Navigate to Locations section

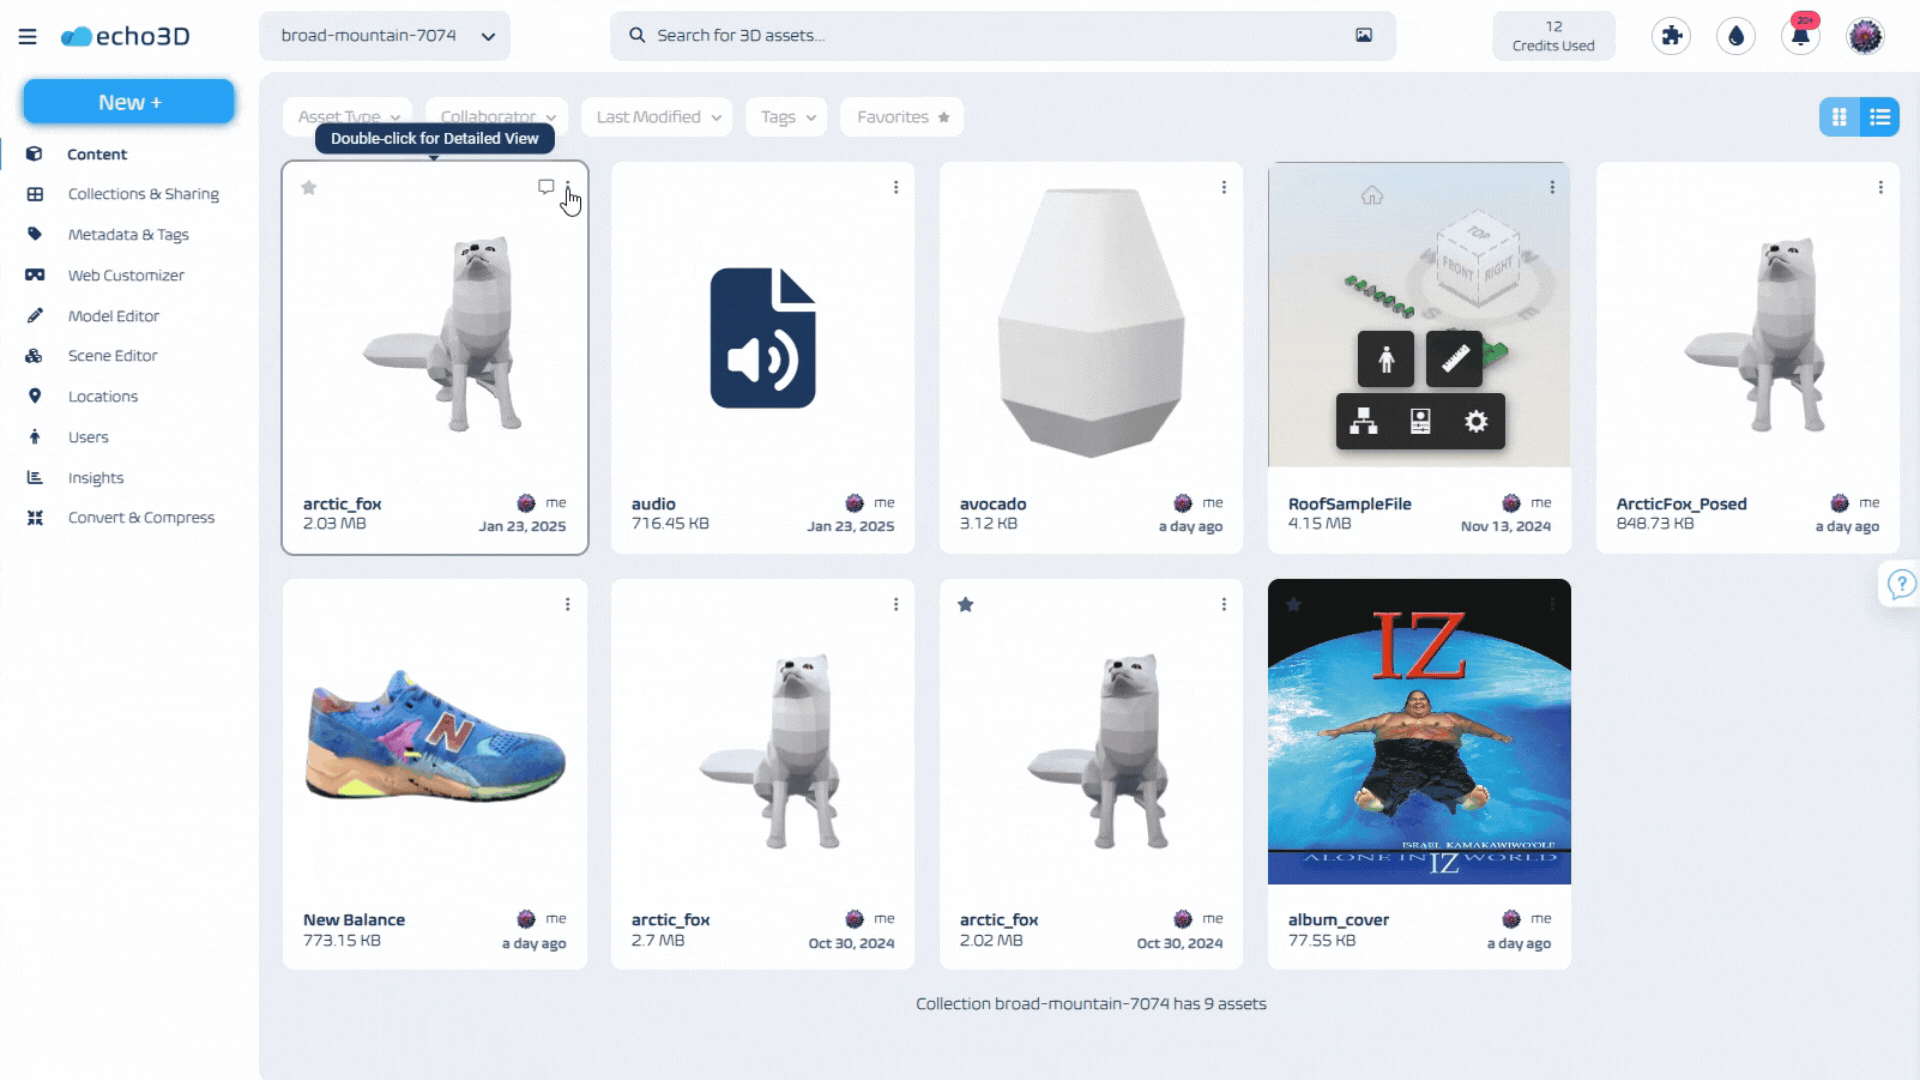click(102, 396)
